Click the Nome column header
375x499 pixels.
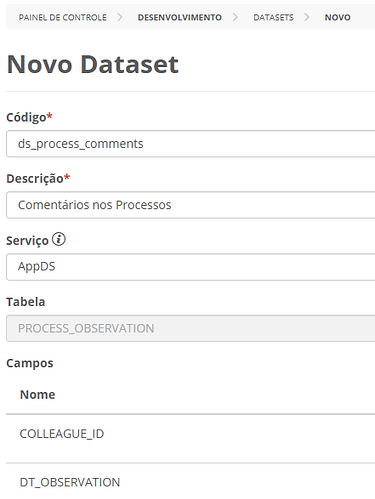(38, 394)
